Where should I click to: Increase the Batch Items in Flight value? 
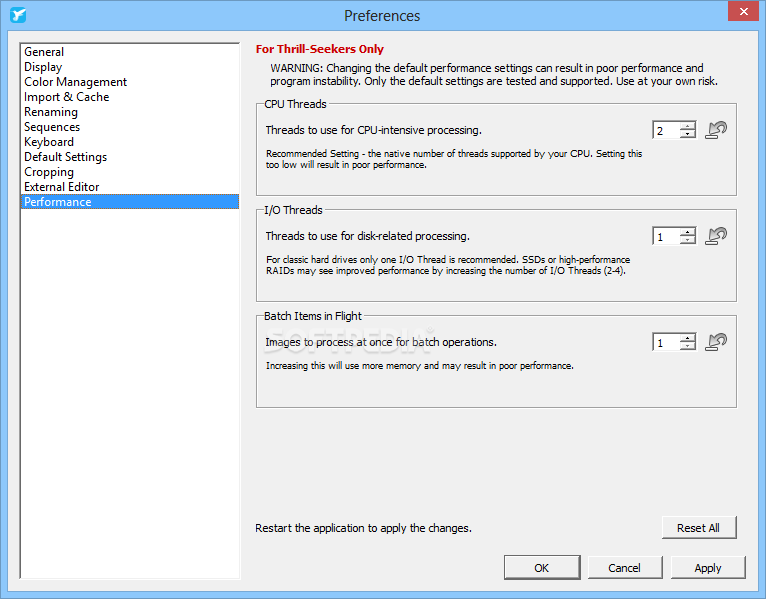tap(688, 338)
